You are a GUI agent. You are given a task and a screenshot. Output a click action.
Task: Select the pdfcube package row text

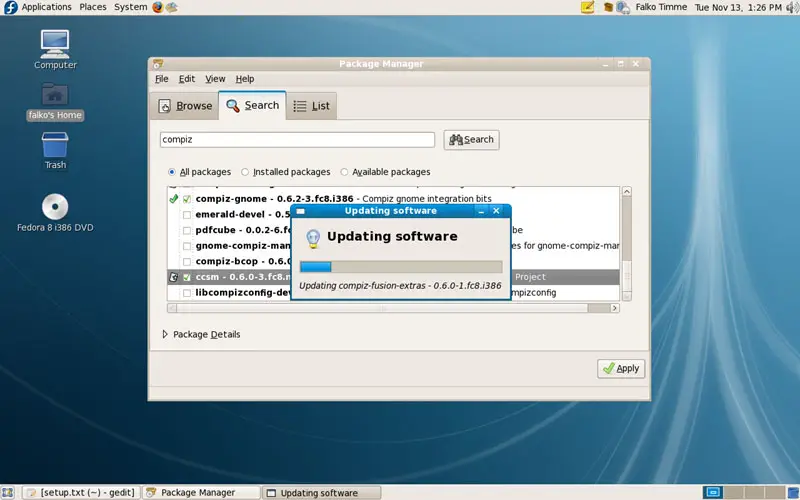[242, 230]
